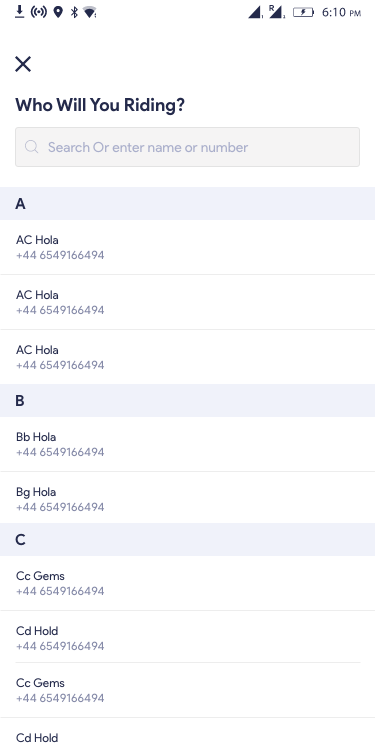Tap the section B header
This screenshot has height=745, width=375.
point(187,401)
